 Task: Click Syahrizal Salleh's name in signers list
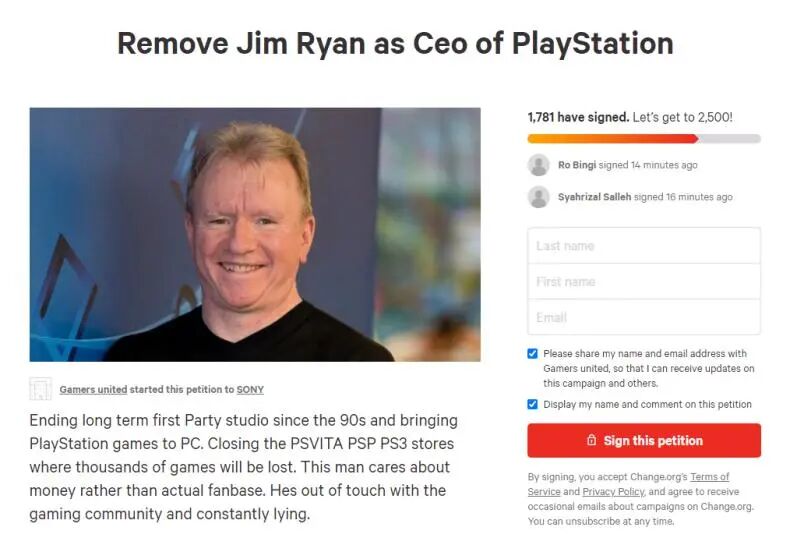pyautogui.click(x=594, y=197)
